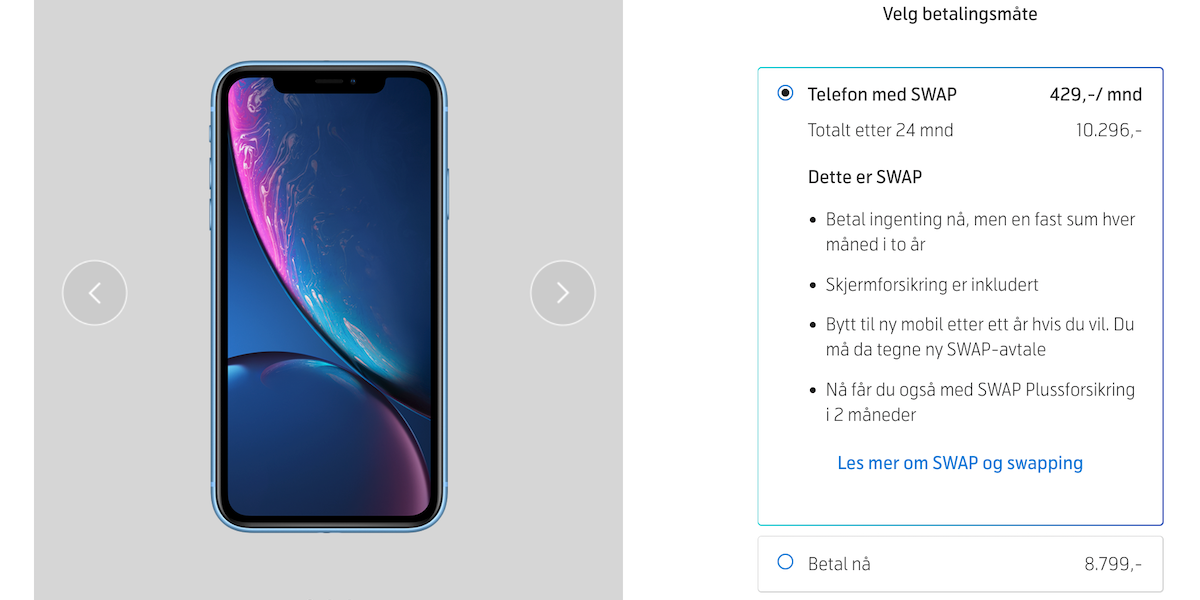The image size is (1200, 600).
Task: Click the Bytt til ny mobil bullet
Action: tap(980, 337)
